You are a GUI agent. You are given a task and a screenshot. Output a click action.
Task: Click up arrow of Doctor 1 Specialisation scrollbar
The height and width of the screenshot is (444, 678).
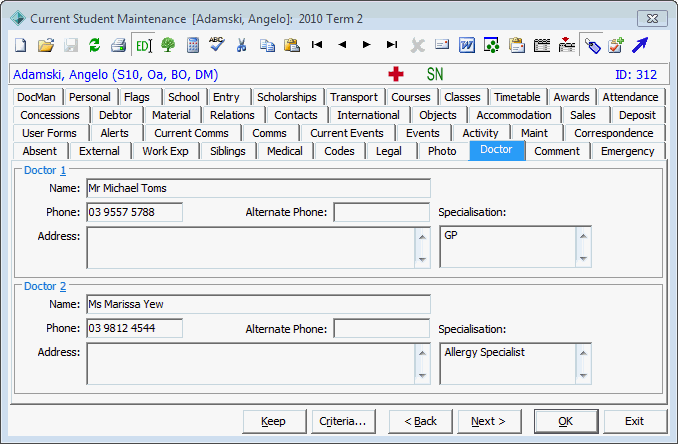click(583, 236)
